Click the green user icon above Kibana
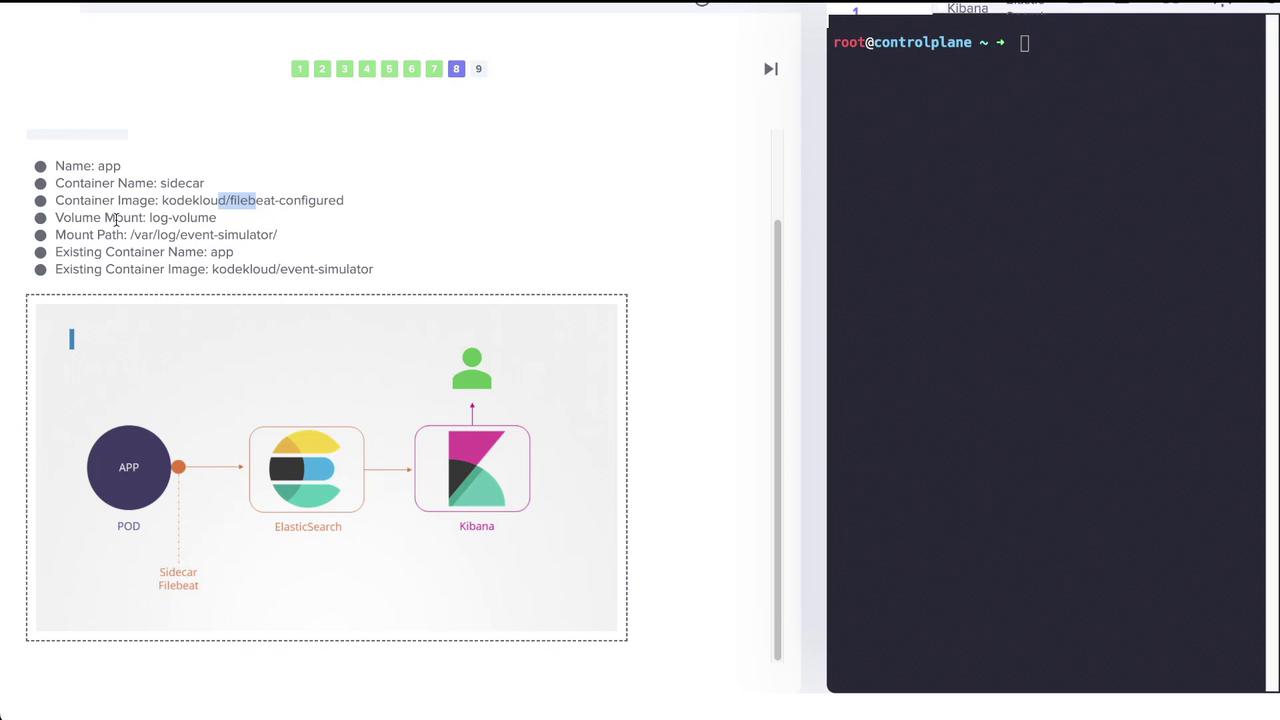The image size is (1280, 720). click(x=472, y=368)
